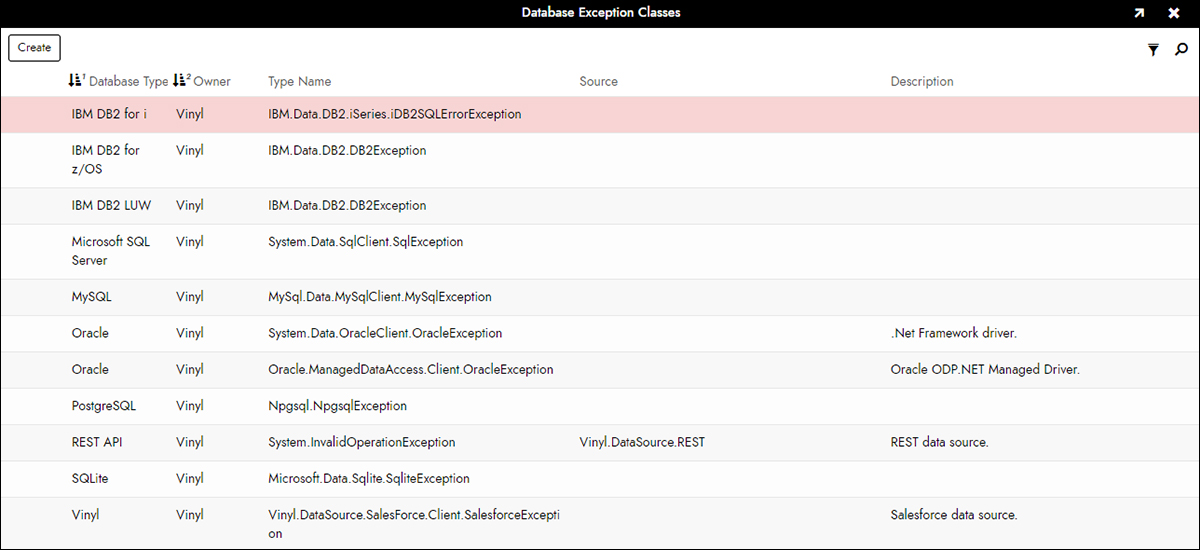The height and width of the screenshot is (550, 1200).
Task: Click the Salesforce data source description
Action: [953, 515]
